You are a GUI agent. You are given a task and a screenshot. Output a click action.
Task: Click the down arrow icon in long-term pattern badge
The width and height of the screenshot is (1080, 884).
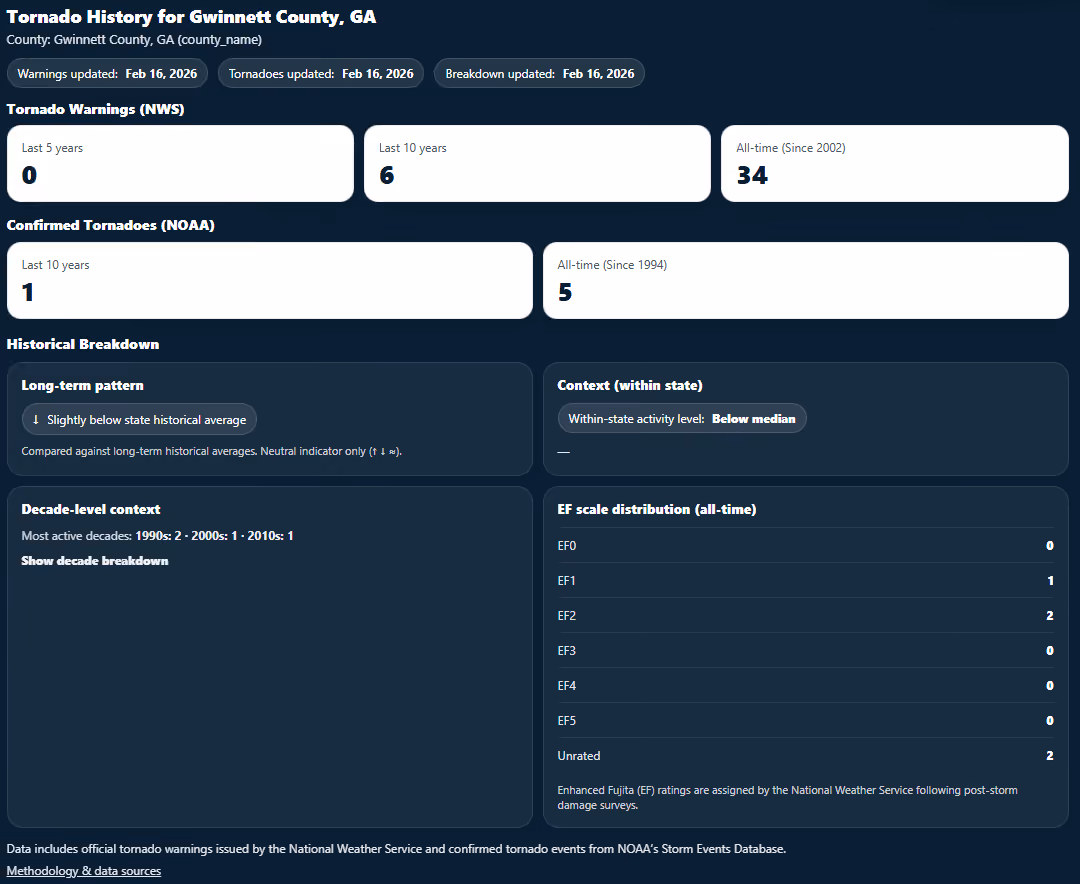pos(36,420)
